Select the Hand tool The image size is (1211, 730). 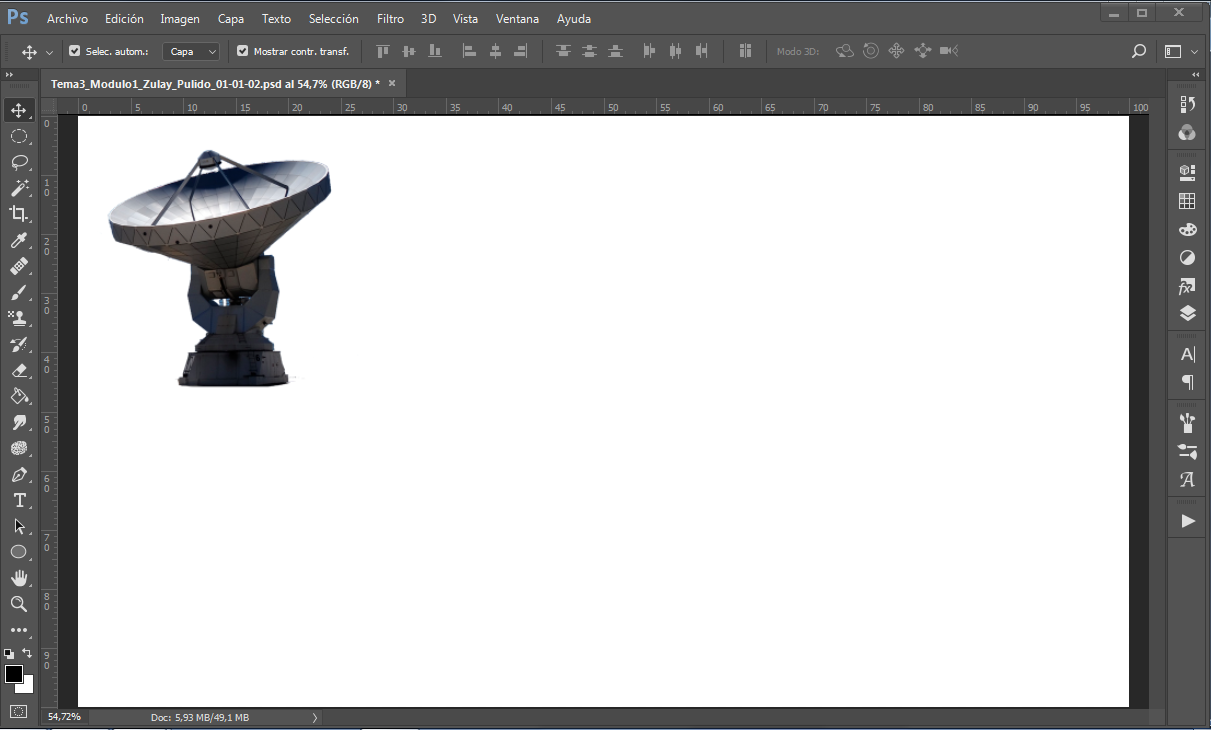[x=19, y=578]
